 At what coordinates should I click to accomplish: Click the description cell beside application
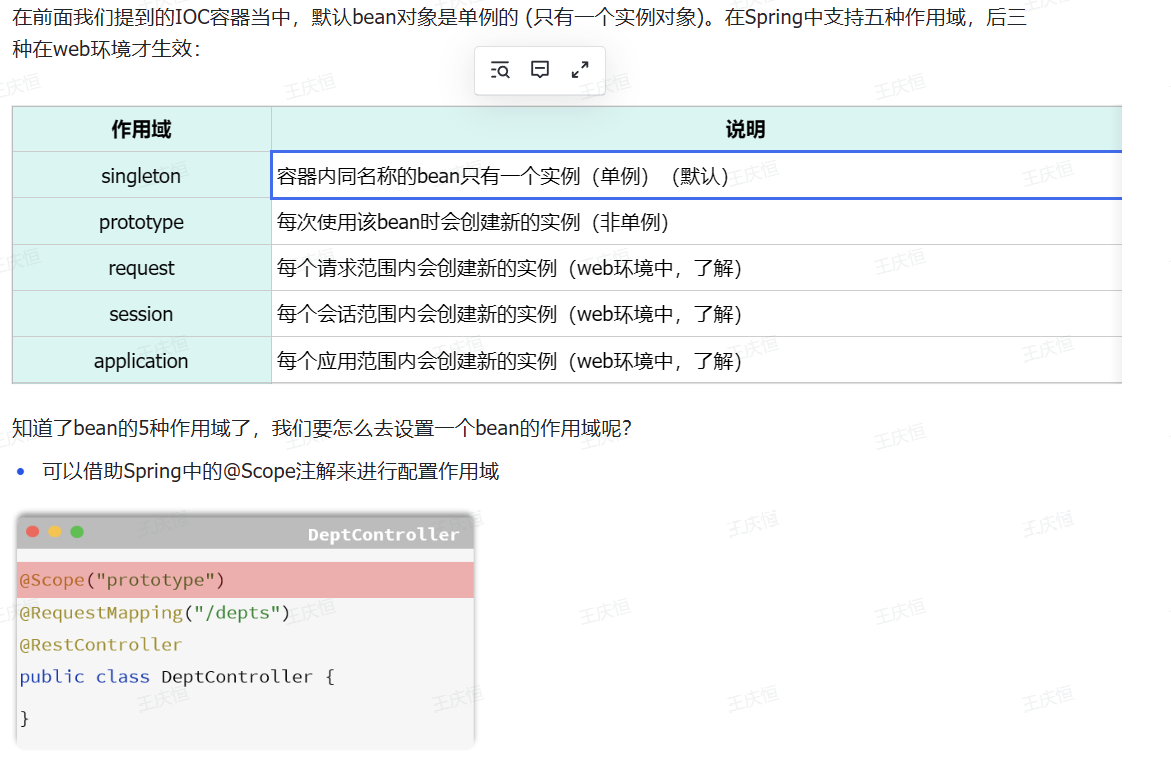(696, 361)
